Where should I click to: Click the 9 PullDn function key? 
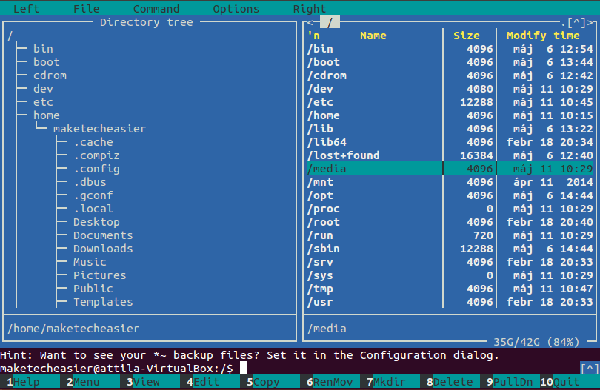tap(510, 382)
